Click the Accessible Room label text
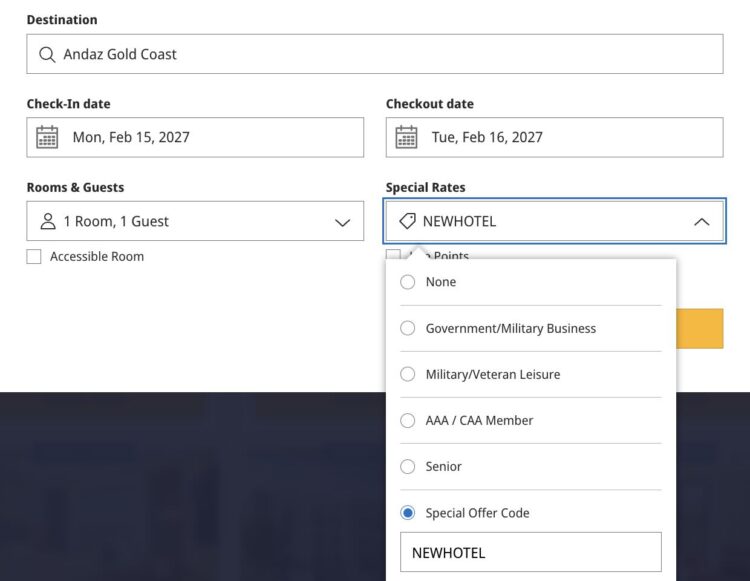Image resolution: width=750 pixels, height=581 pixels. pos(97,257)
